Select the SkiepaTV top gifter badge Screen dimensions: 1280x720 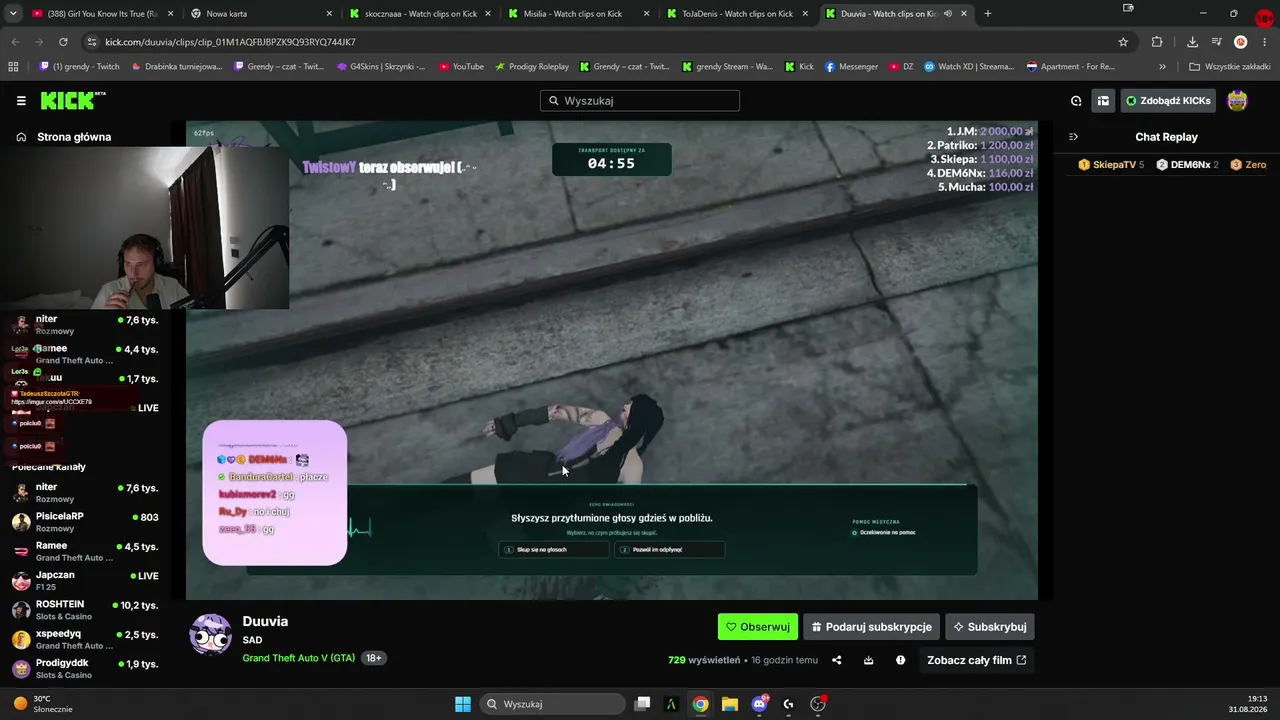pos(1111,165)
